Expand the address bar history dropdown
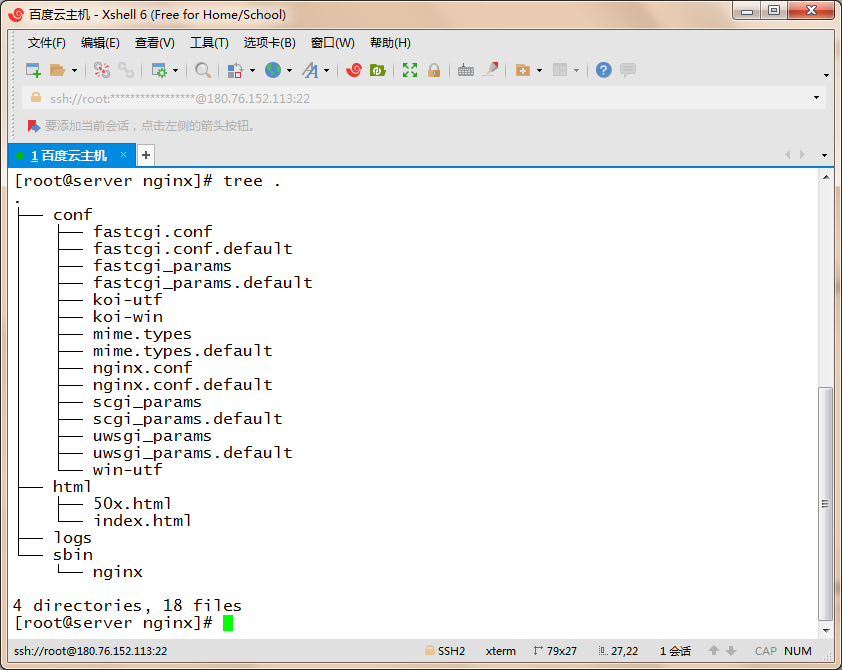The image size is (842, 670). [x=816, y=98]
